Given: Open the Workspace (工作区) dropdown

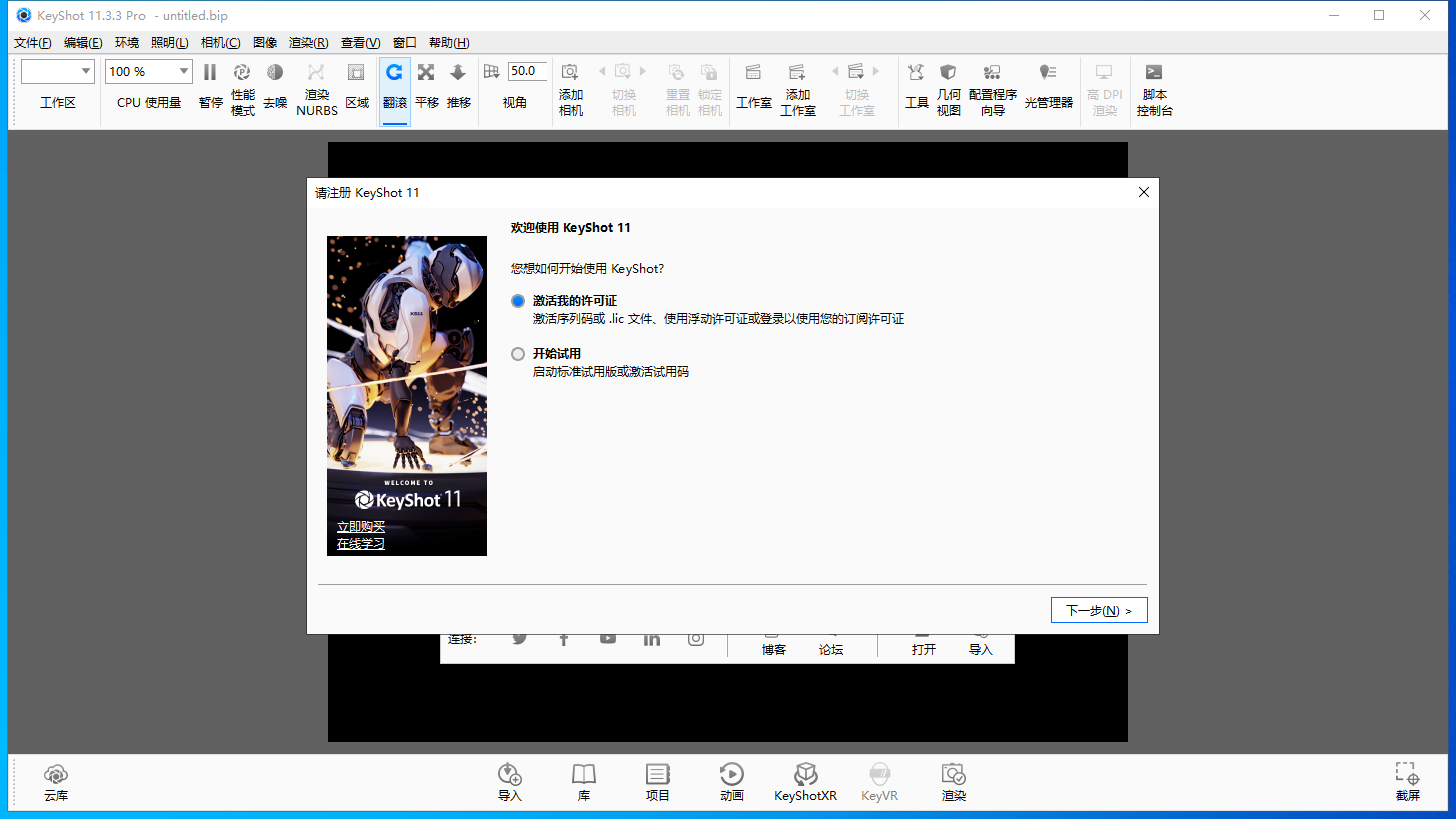Looking at the screenshot, I should coord(58,71).
